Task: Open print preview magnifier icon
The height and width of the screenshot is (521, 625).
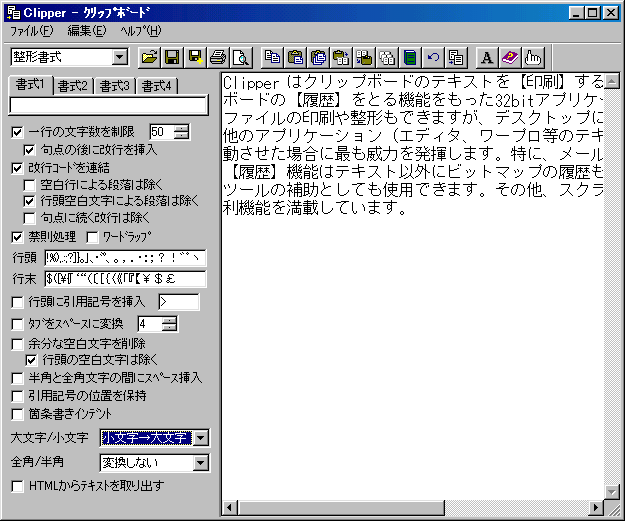Action: pos(241,58)
